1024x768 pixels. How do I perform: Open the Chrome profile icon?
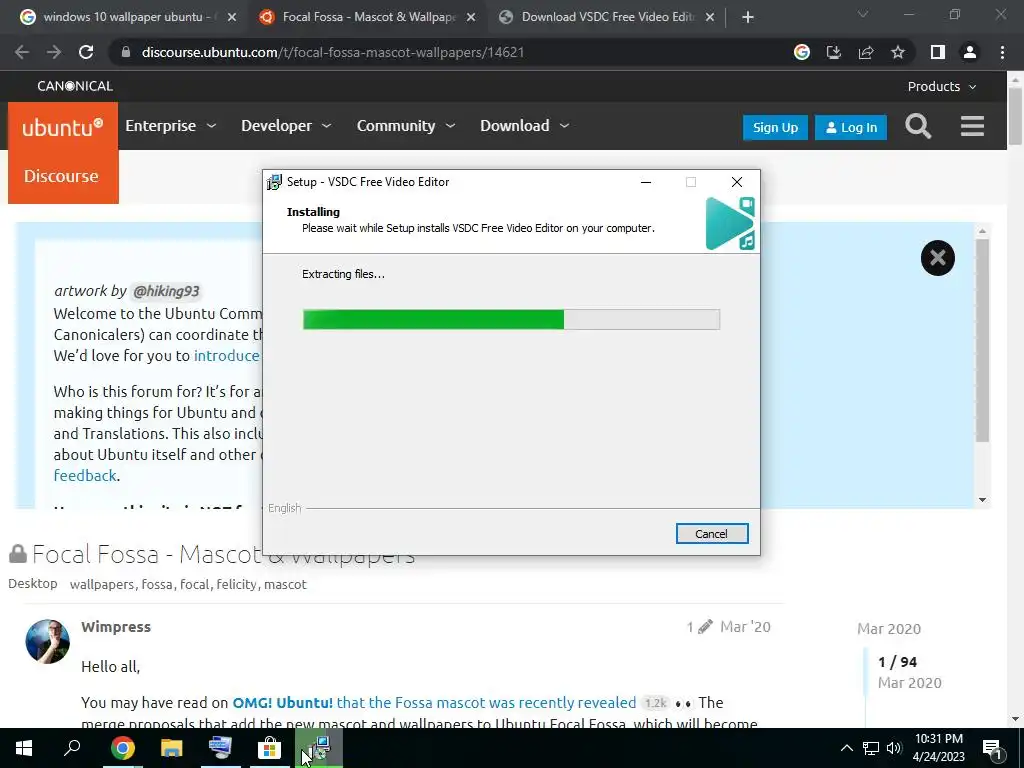(970, 52)
